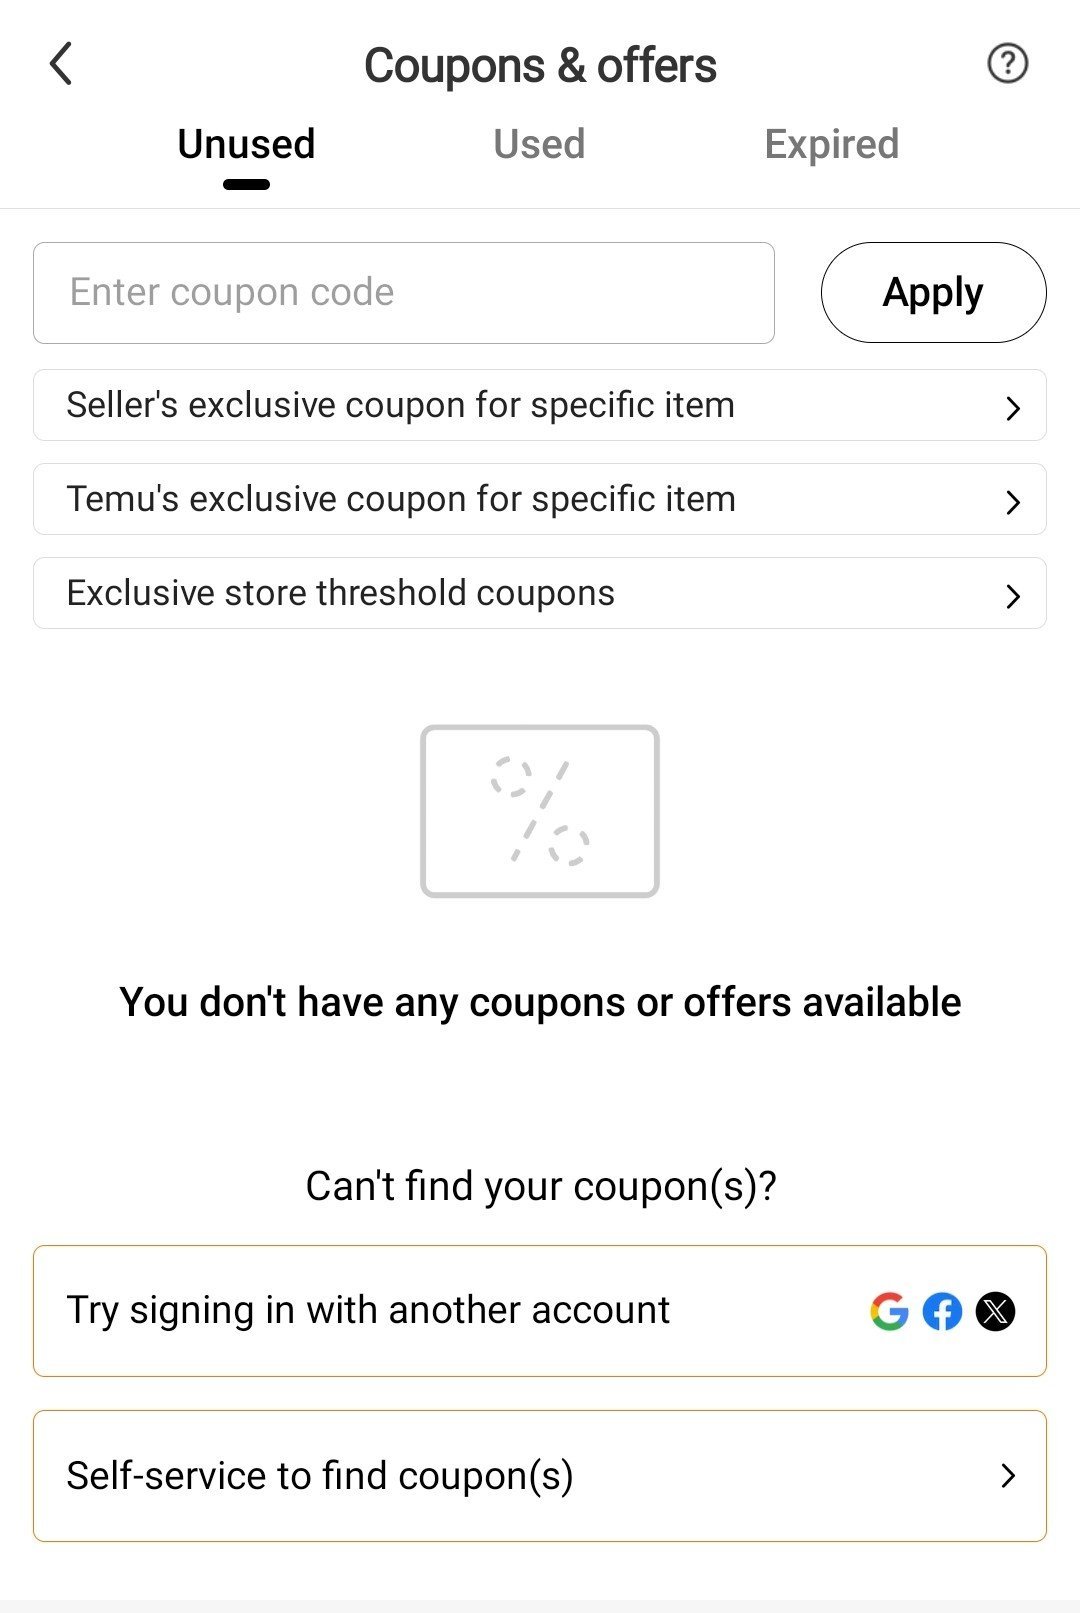
Task: Tap the Google sign-in icon
Action: click(889, 1311)
